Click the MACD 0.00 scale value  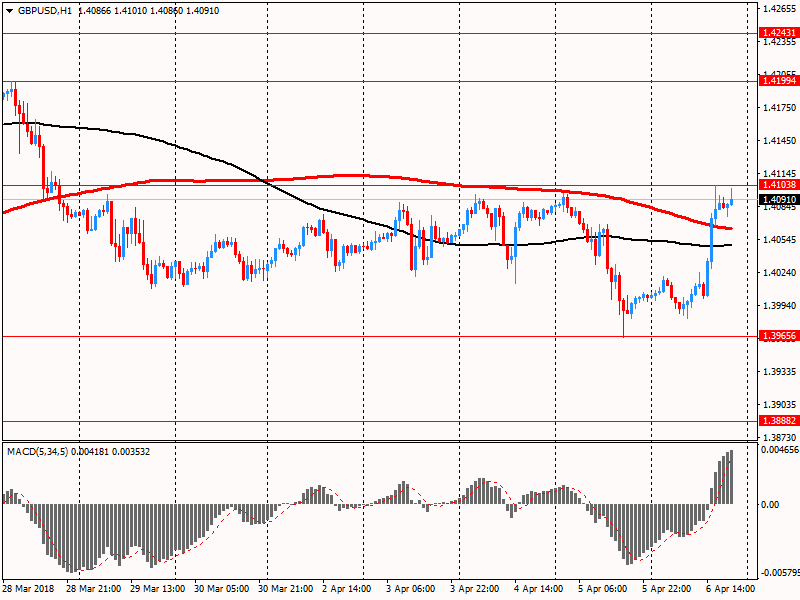click(x=770, y=504)
